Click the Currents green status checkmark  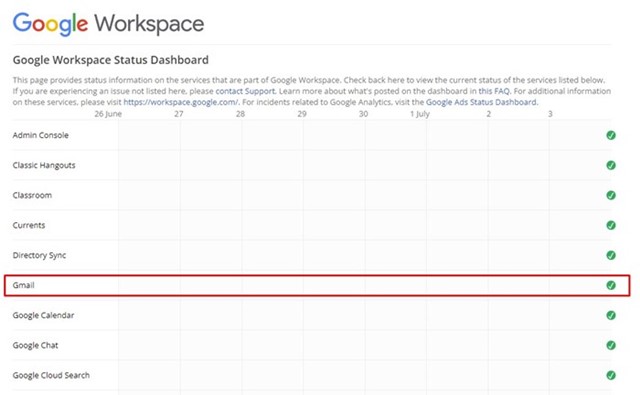tap(611, 225)
